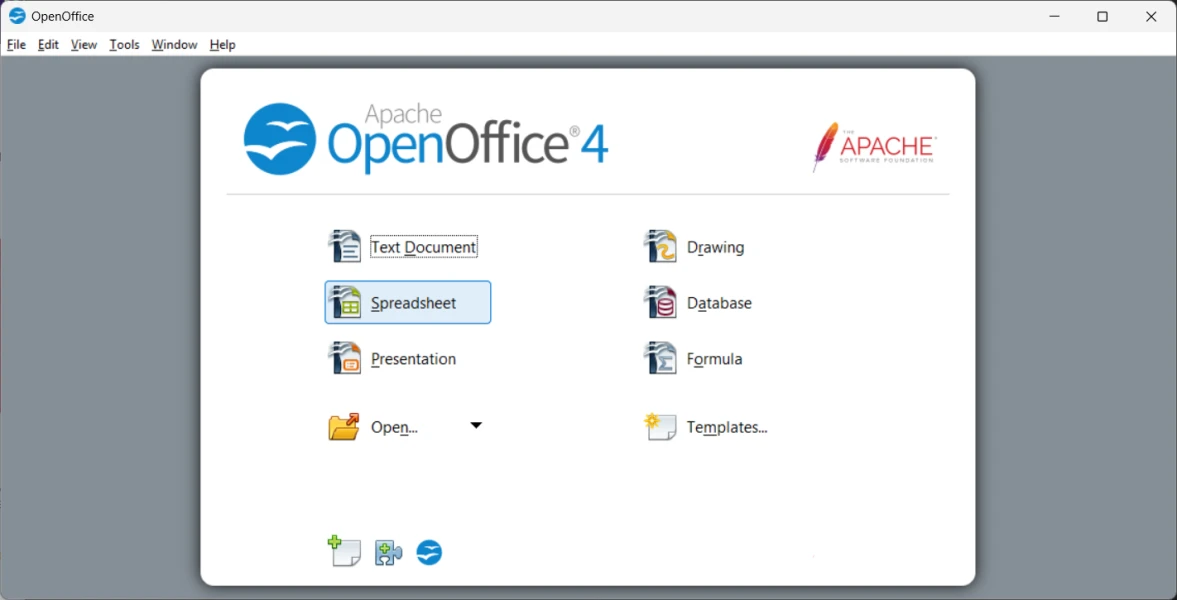
Task: Open the View menu
Action: click(84, 45)
